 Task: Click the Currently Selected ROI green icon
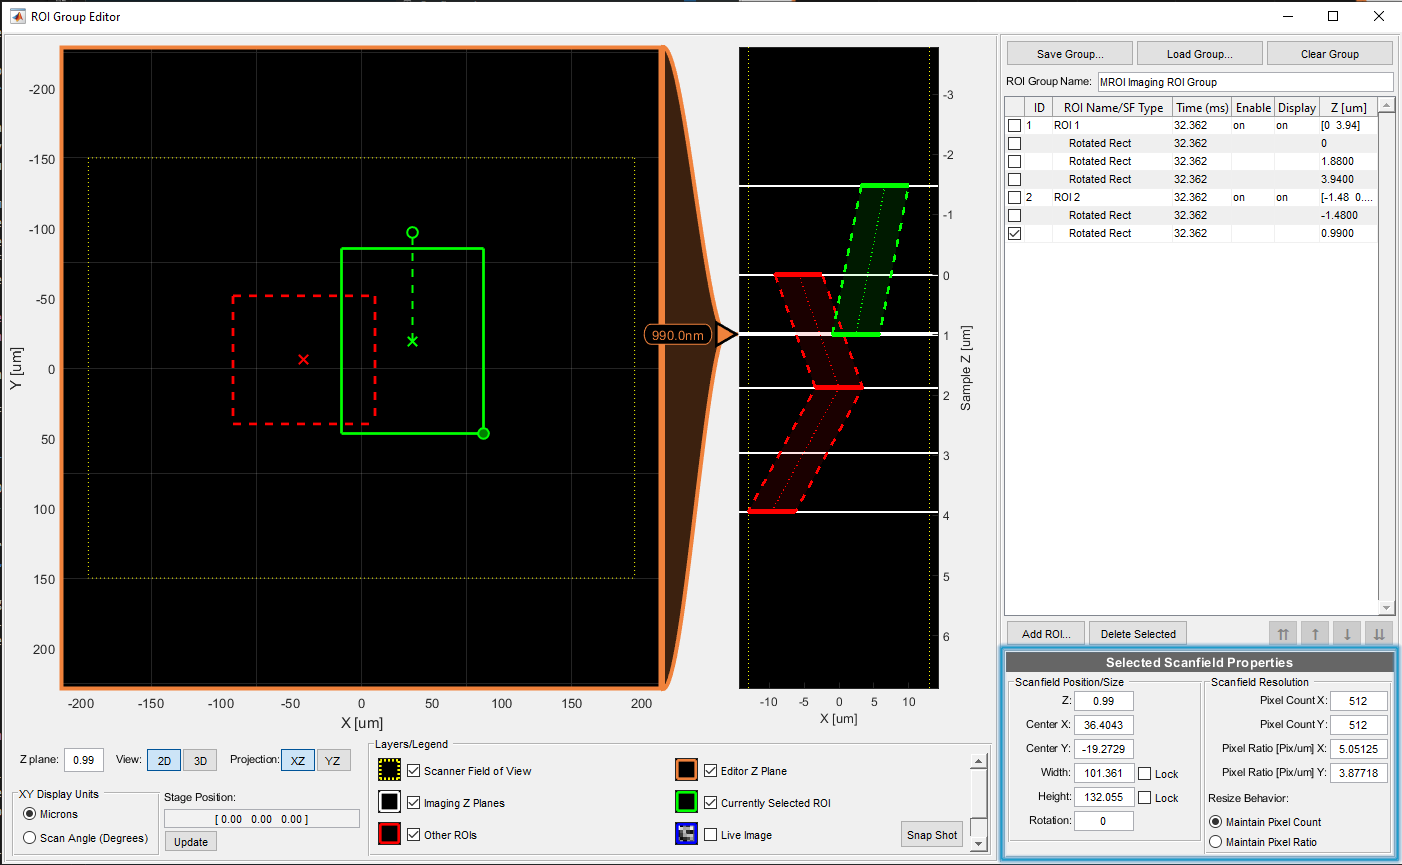point(685,802)
